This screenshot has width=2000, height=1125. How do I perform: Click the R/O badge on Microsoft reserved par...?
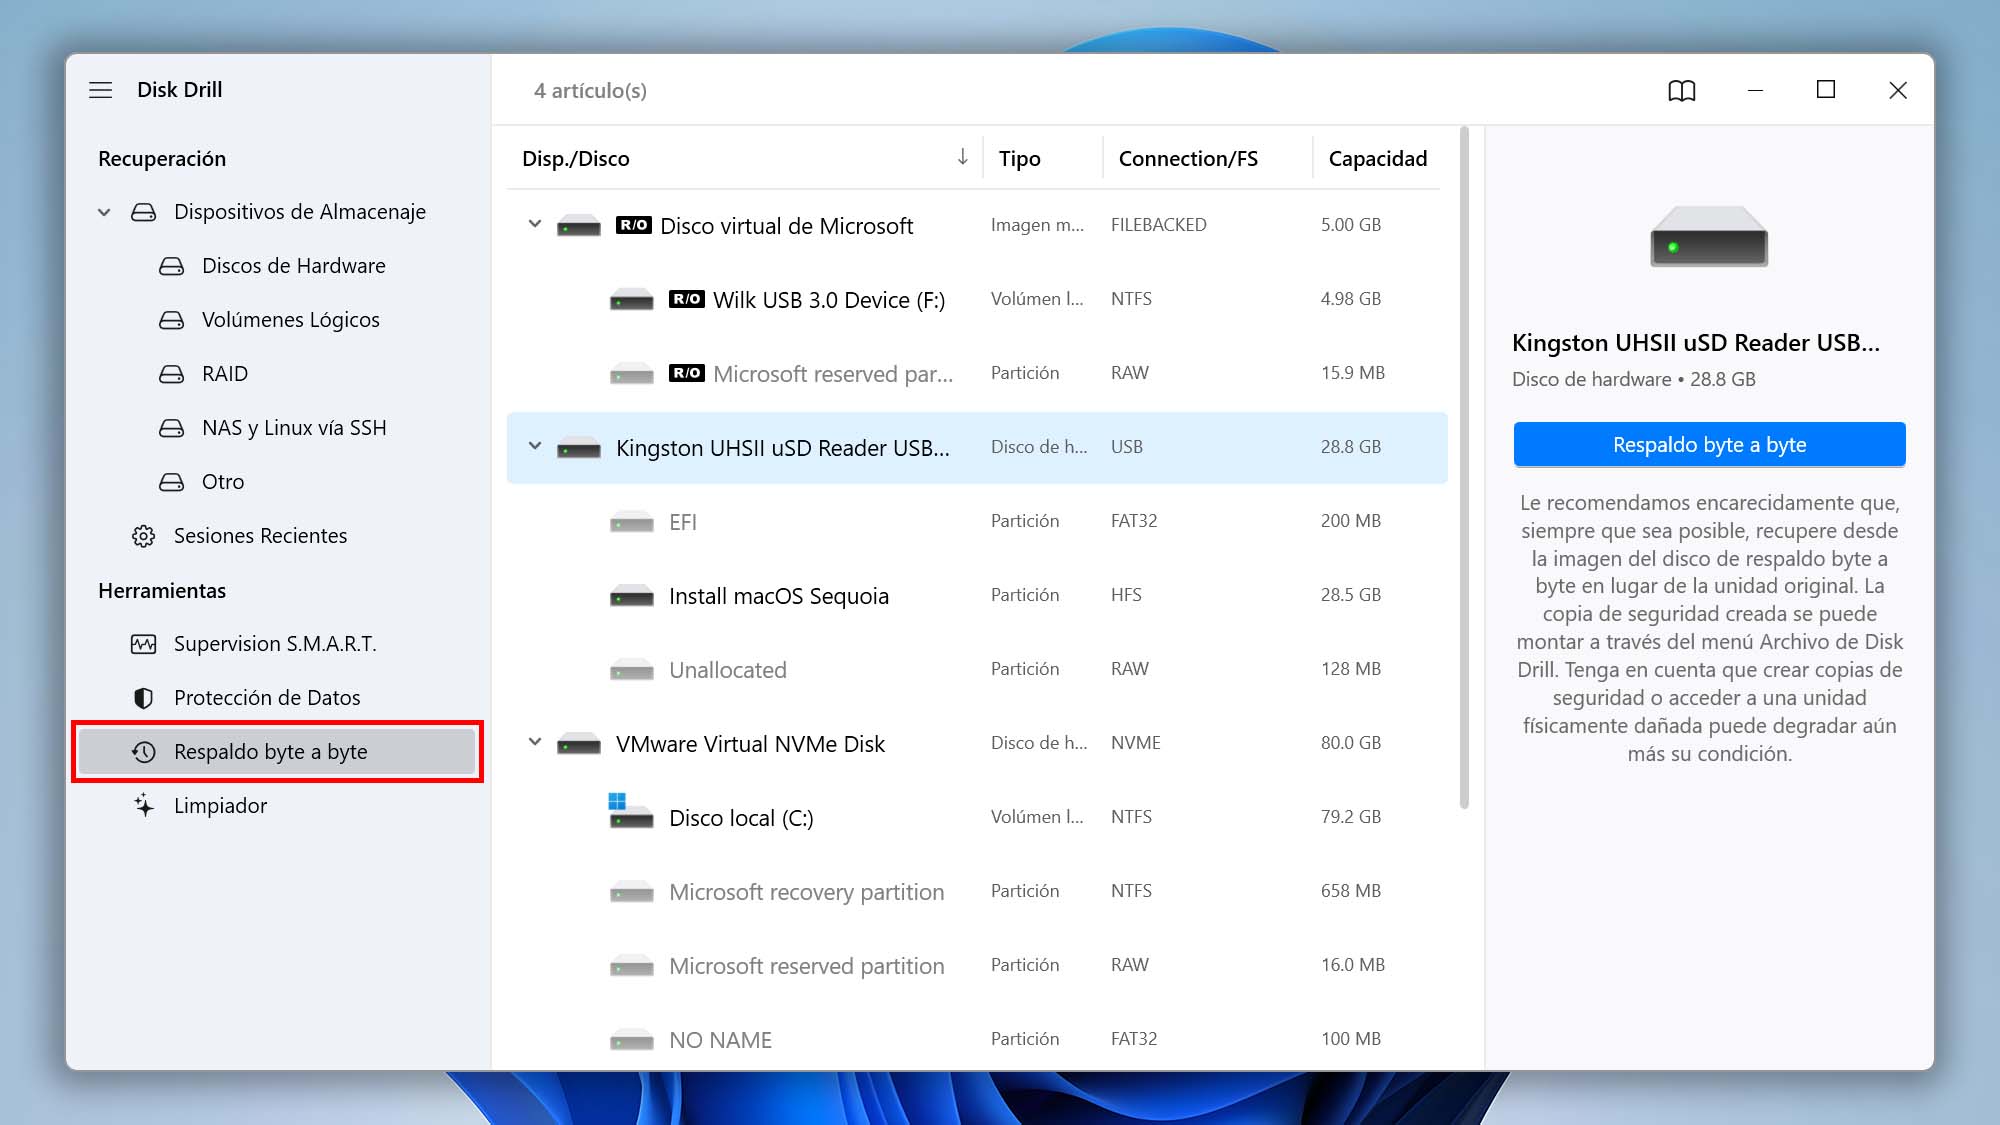pyautogui.click(x=687, y=373)
